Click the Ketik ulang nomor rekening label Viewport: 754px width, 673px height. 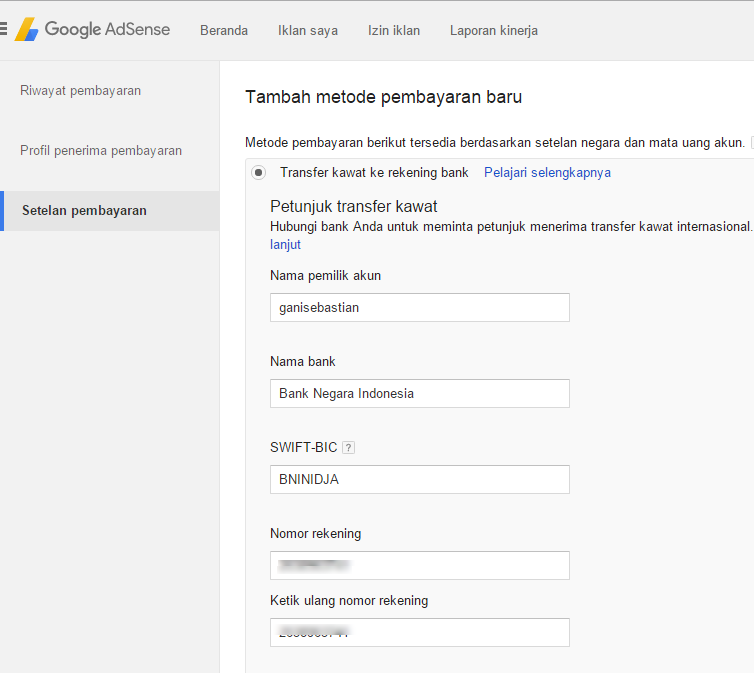point(349,600)
